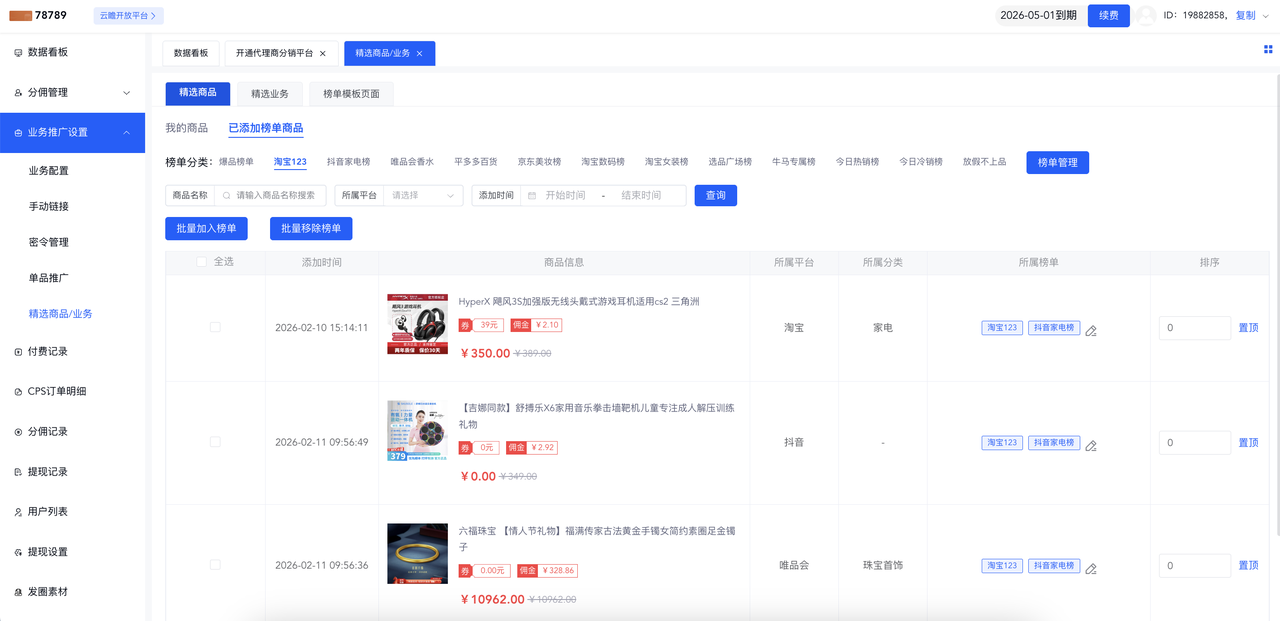The height and width of the screenshot is (621, 1280).
Task: Click the 开始时间 start date field
Action: pyautogui.click(x=565, y=196)
